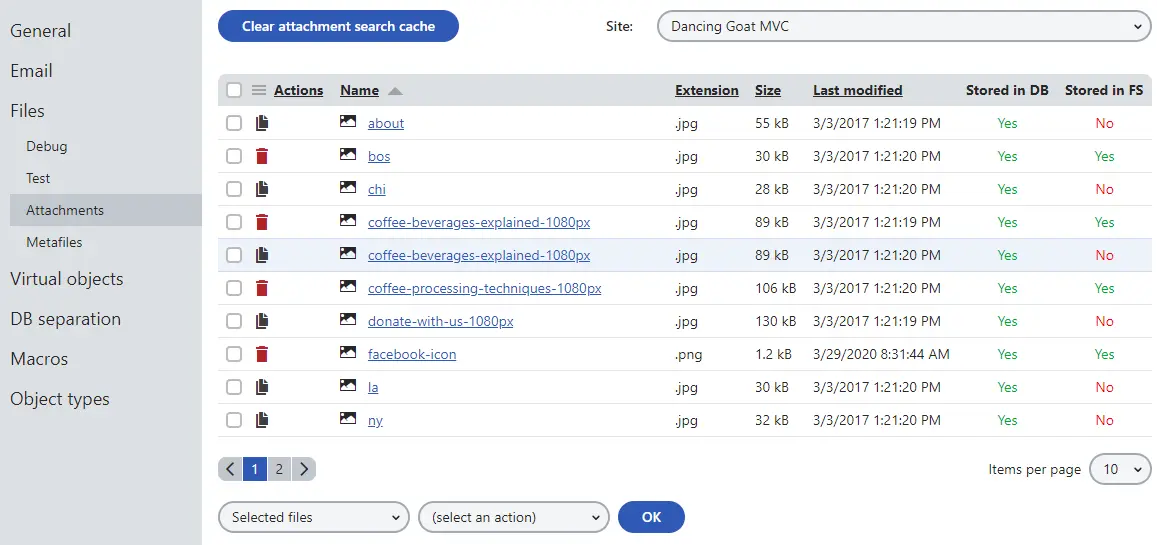This screenshot has width=1157, height=545.
Task: Click the .png extension cell
Action: pyautogui.click(x=688, y=355)
